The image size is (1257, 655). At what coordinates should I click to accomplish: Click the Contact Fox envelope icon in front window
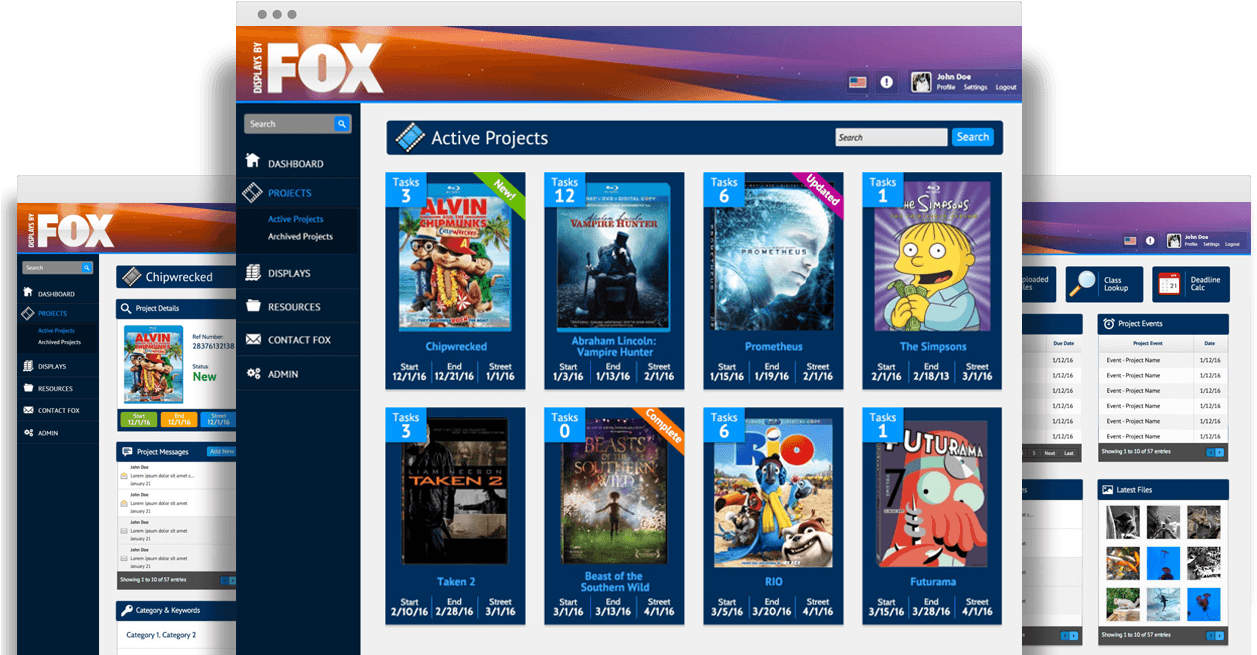tap(253, 340)
